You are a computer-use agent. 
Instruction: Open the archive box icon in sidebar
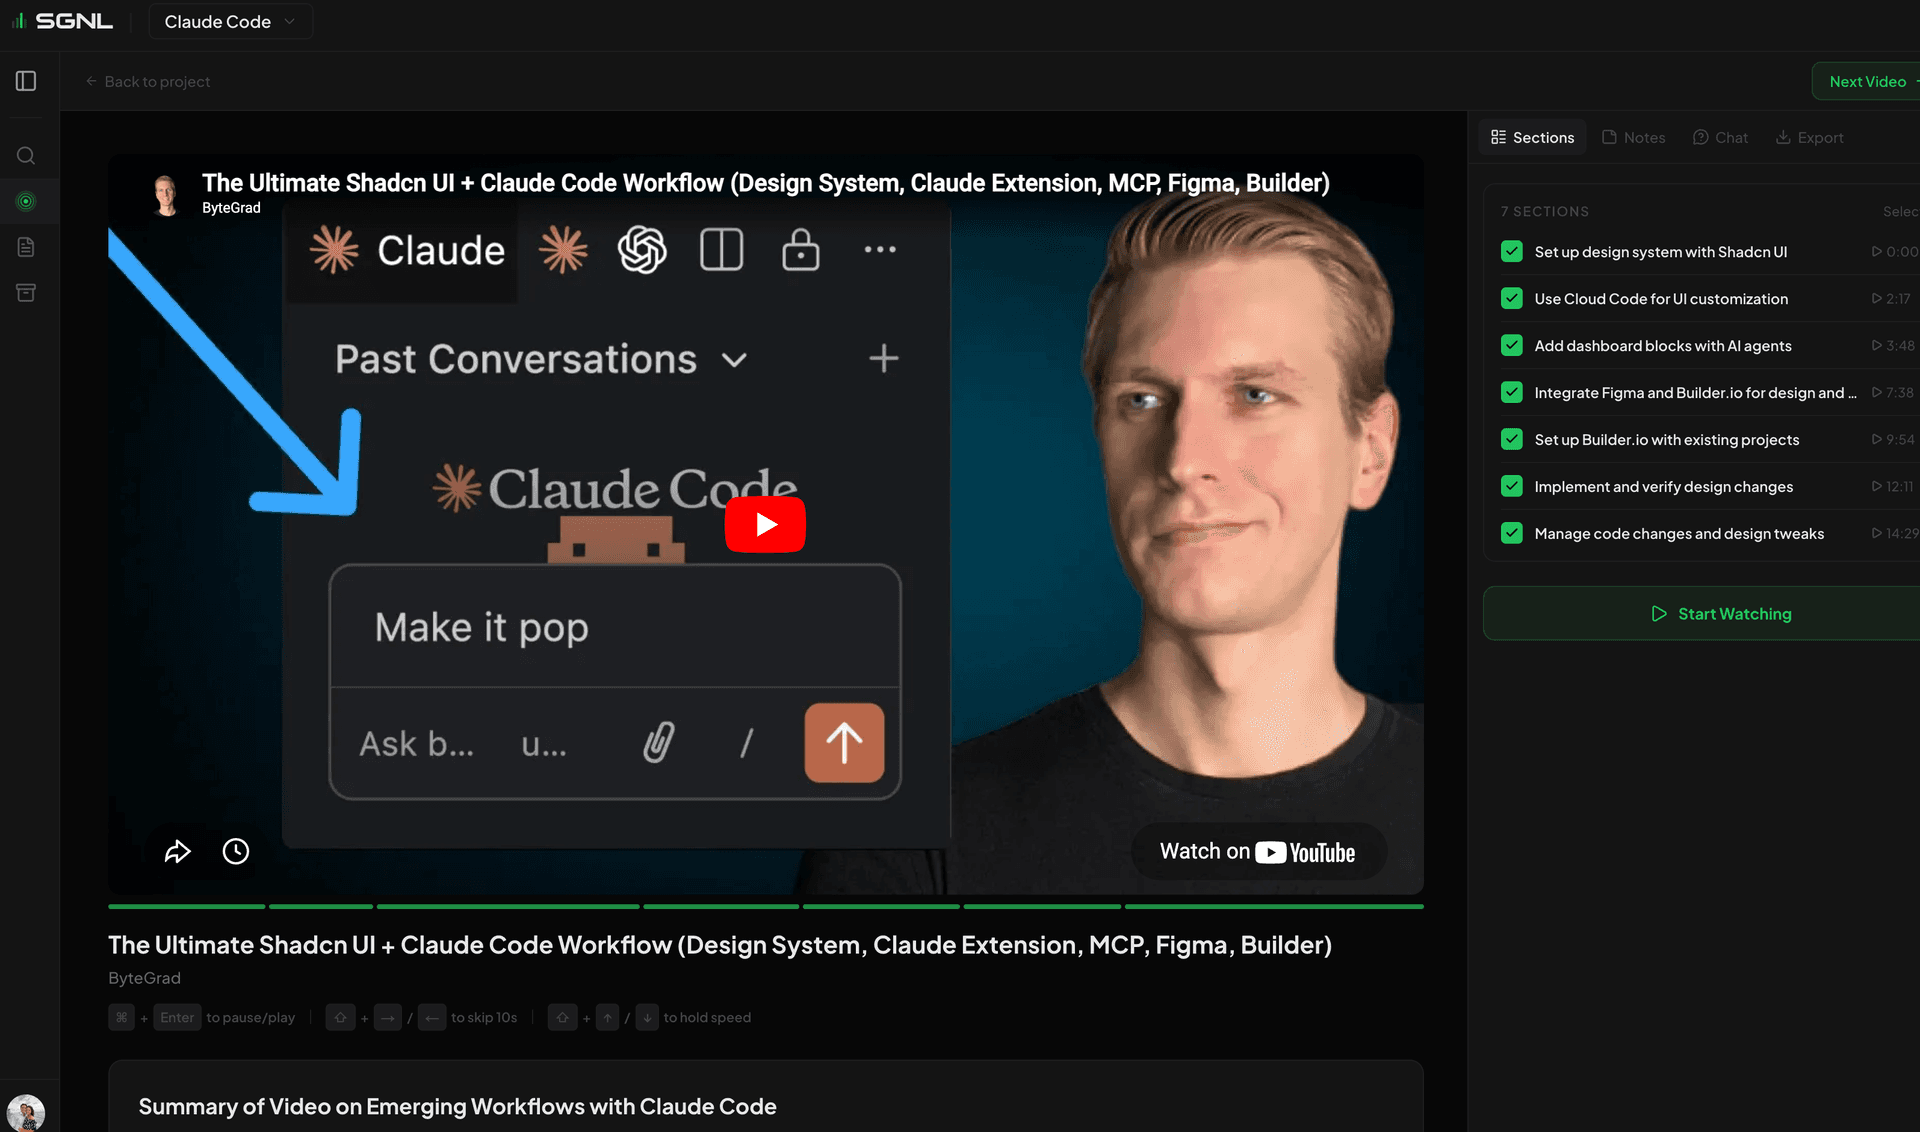[26, 293]
